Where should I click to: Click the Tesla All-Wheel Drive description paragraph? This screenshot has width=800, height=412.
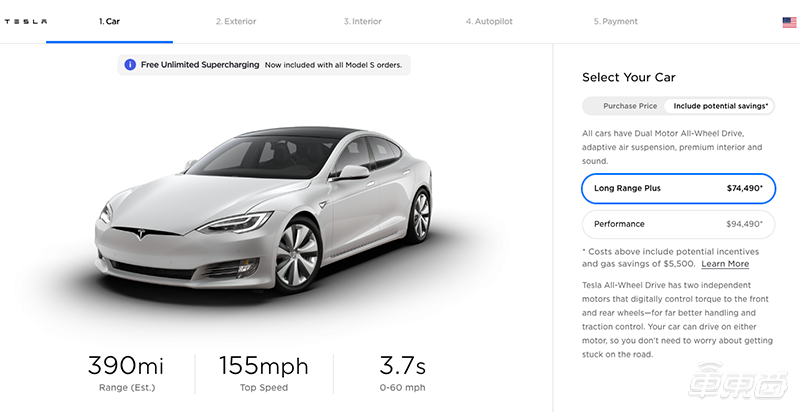click(x=678, y=320)
